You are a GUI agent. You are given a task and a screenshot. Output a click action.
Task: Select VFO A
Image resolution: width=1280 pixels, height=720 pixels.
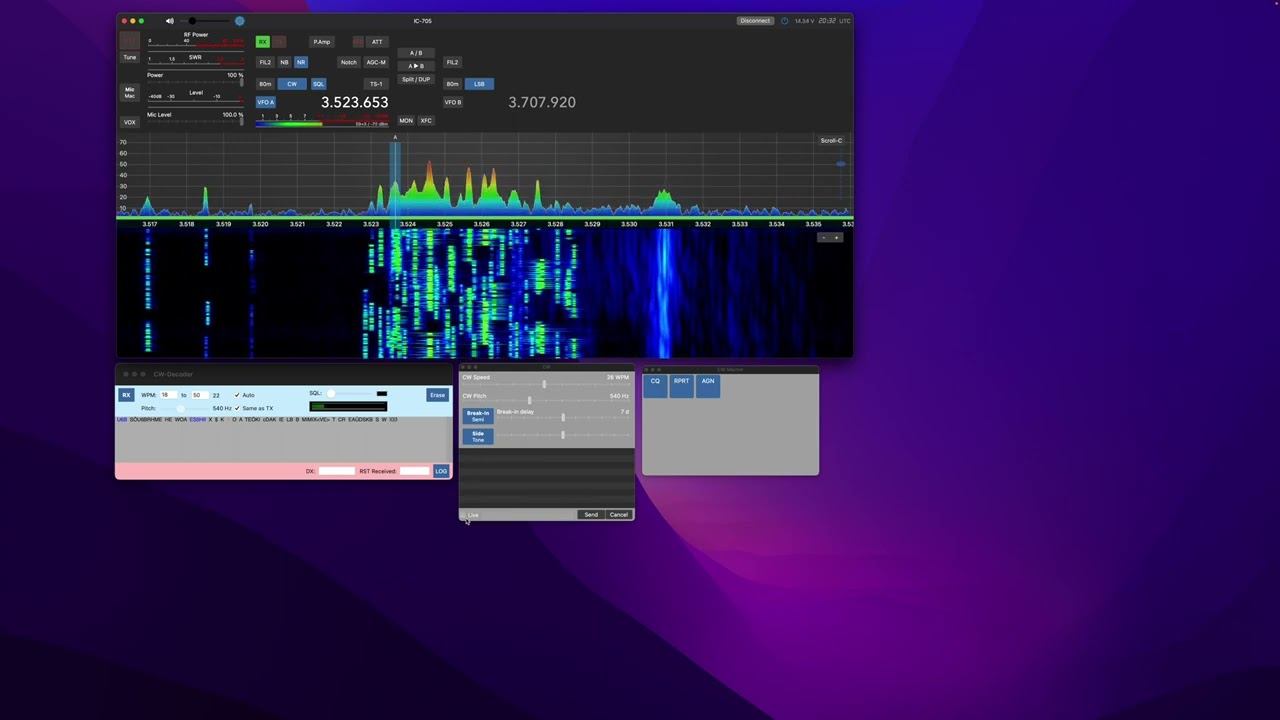(265, 102)
